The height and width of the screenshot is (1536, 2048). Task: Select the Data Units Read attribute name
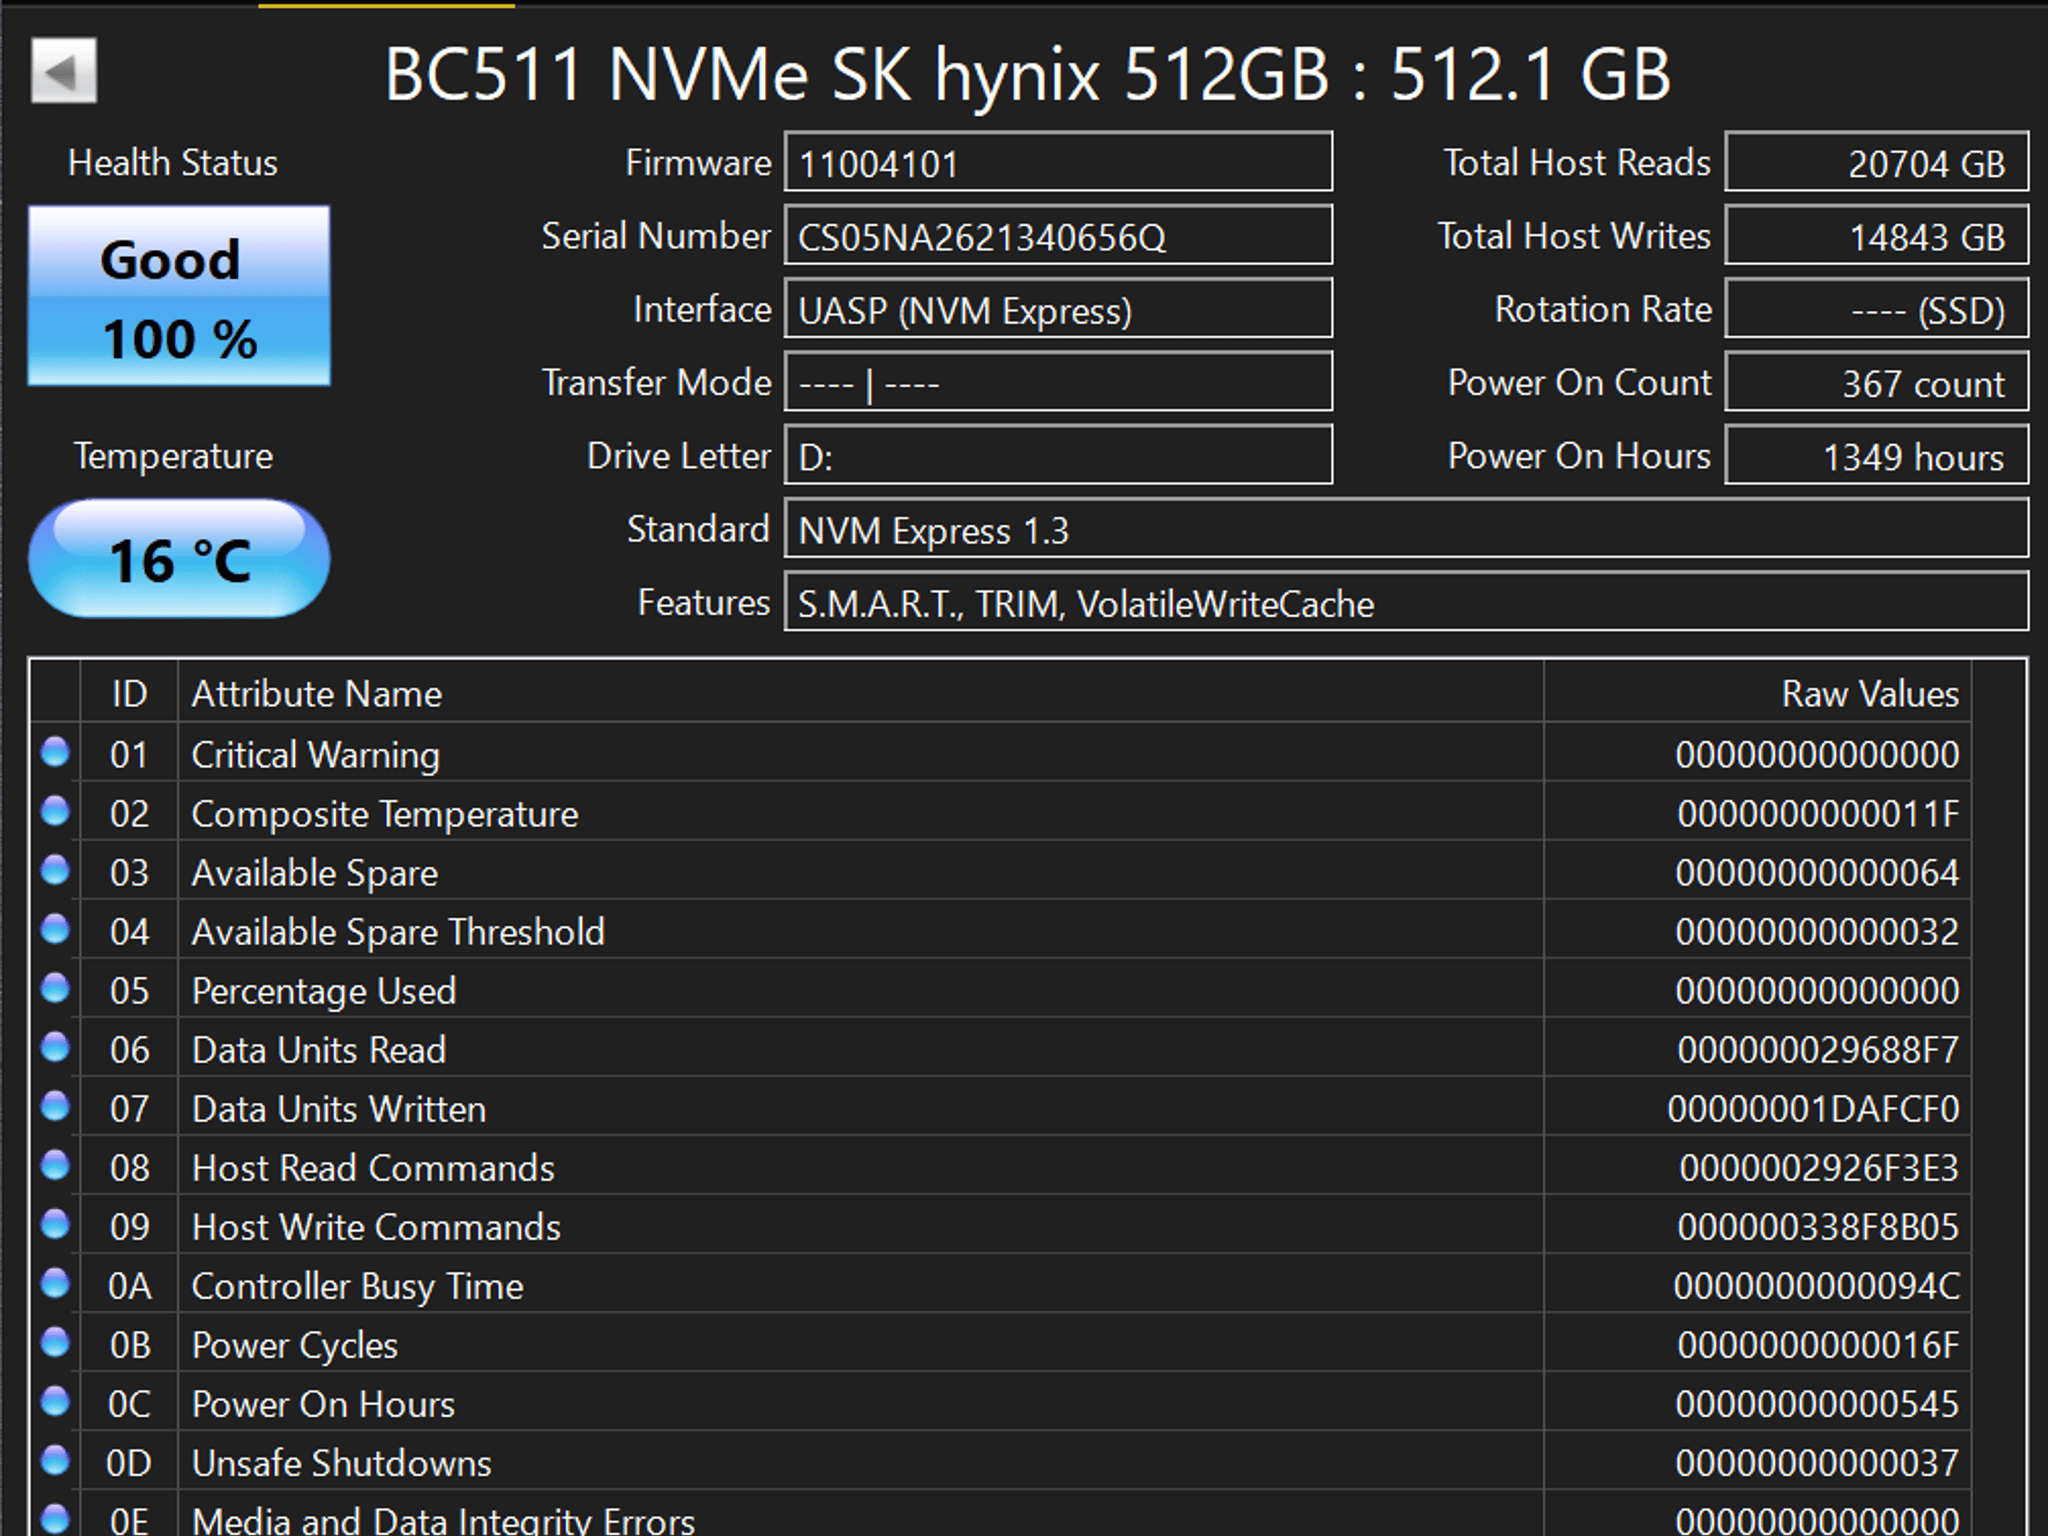pos(319,1049)
